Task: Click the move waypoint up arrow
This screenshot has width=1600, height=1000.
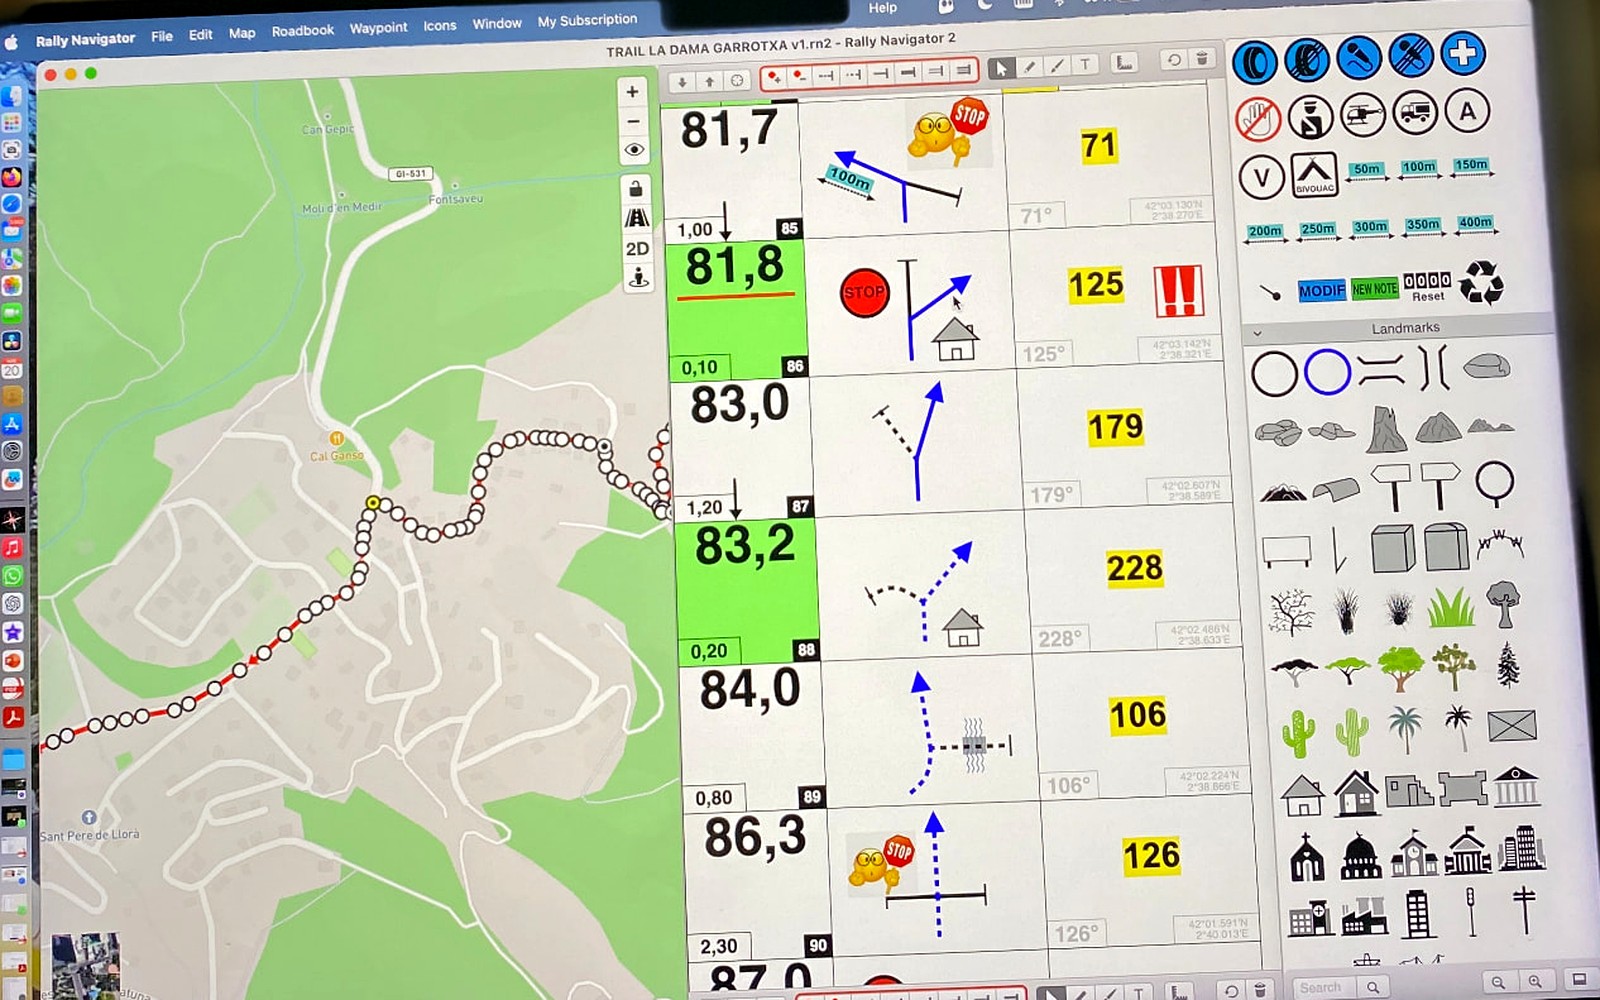Action: (709, 81)
